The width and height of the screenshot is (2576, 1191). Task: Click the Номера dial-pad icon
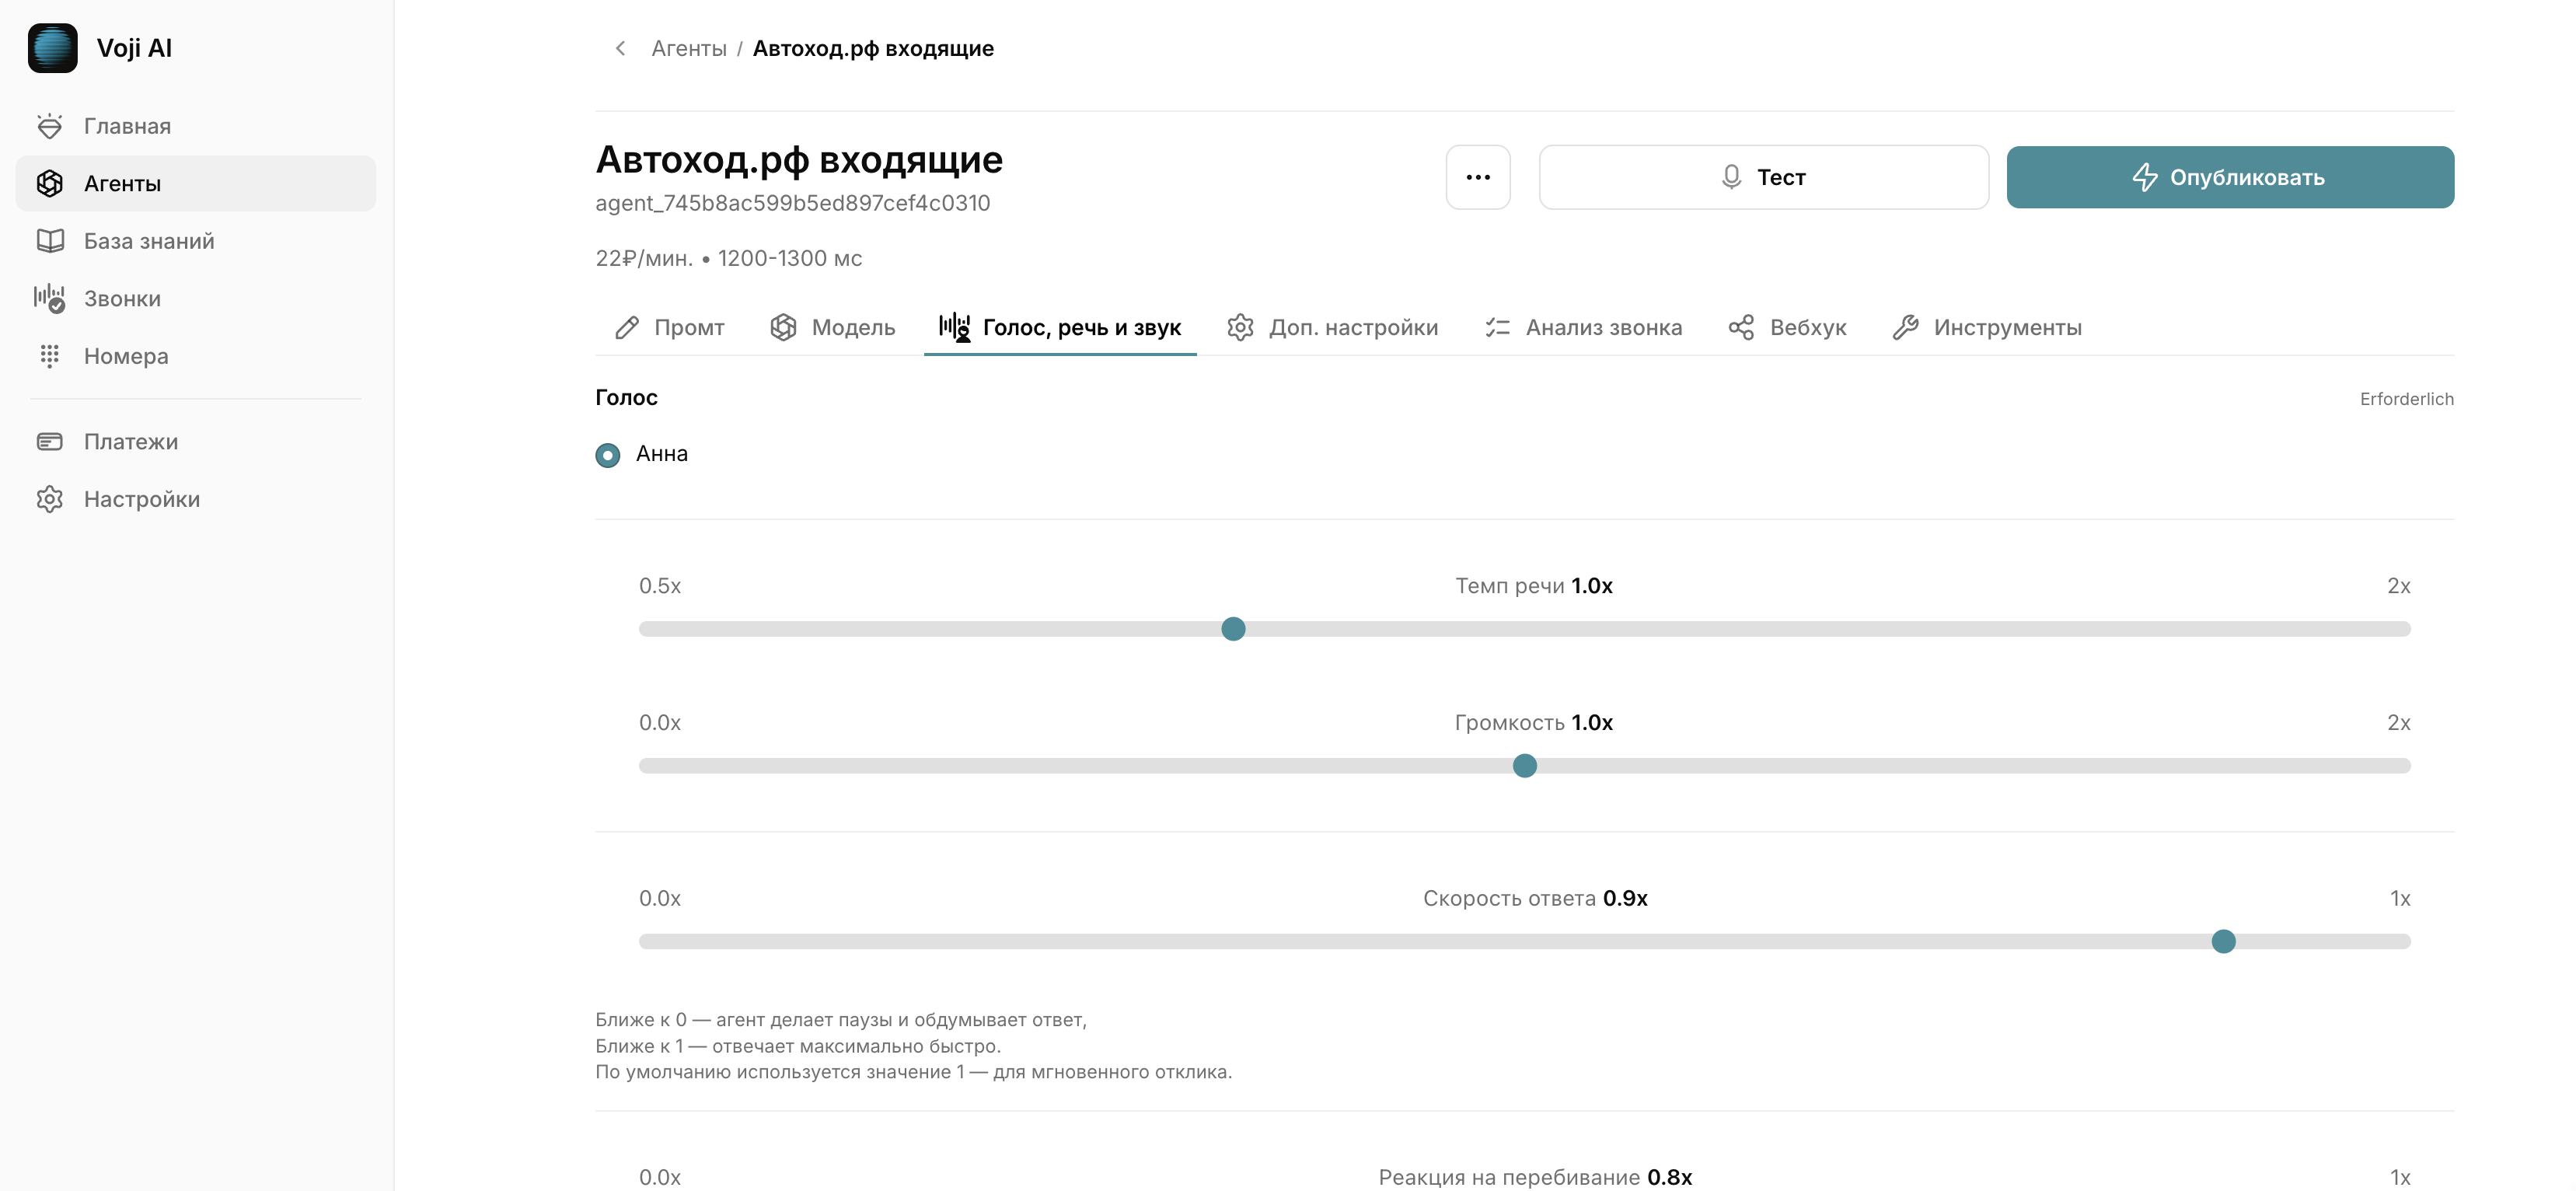tap(50, 356)
